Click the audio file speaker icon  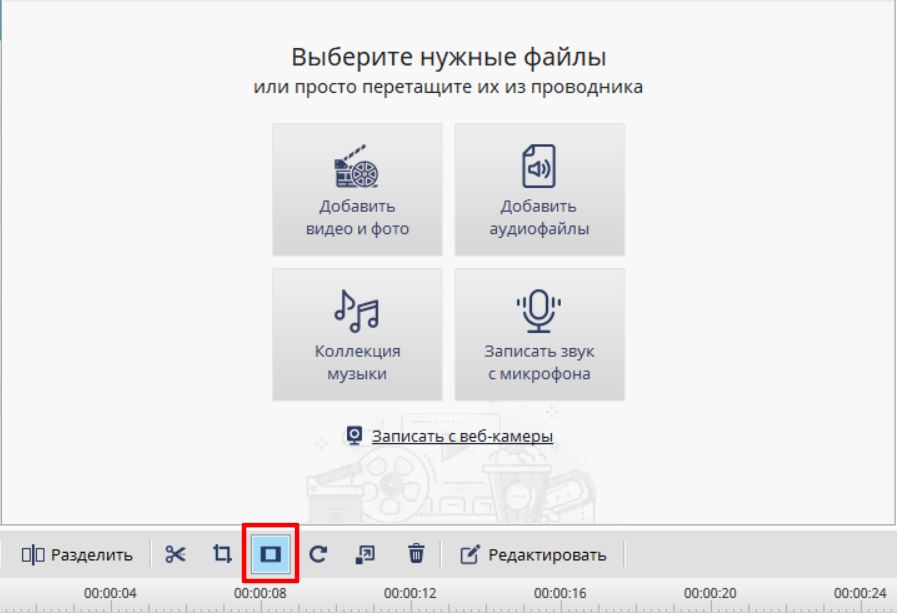pyautogui.click(x=539, y=166)
